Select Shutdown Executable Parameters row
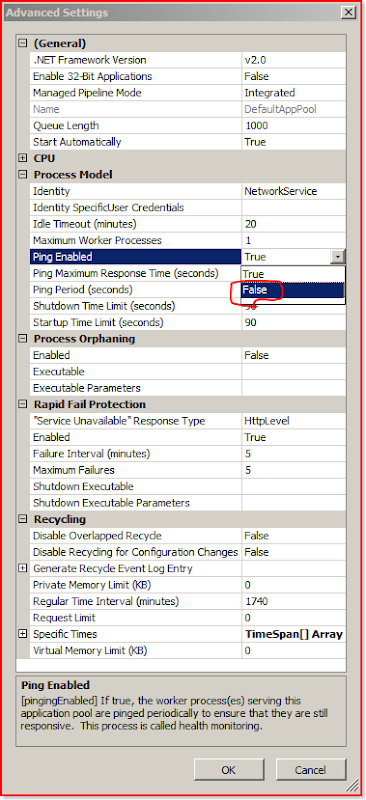366x800 pixels. 188,503
